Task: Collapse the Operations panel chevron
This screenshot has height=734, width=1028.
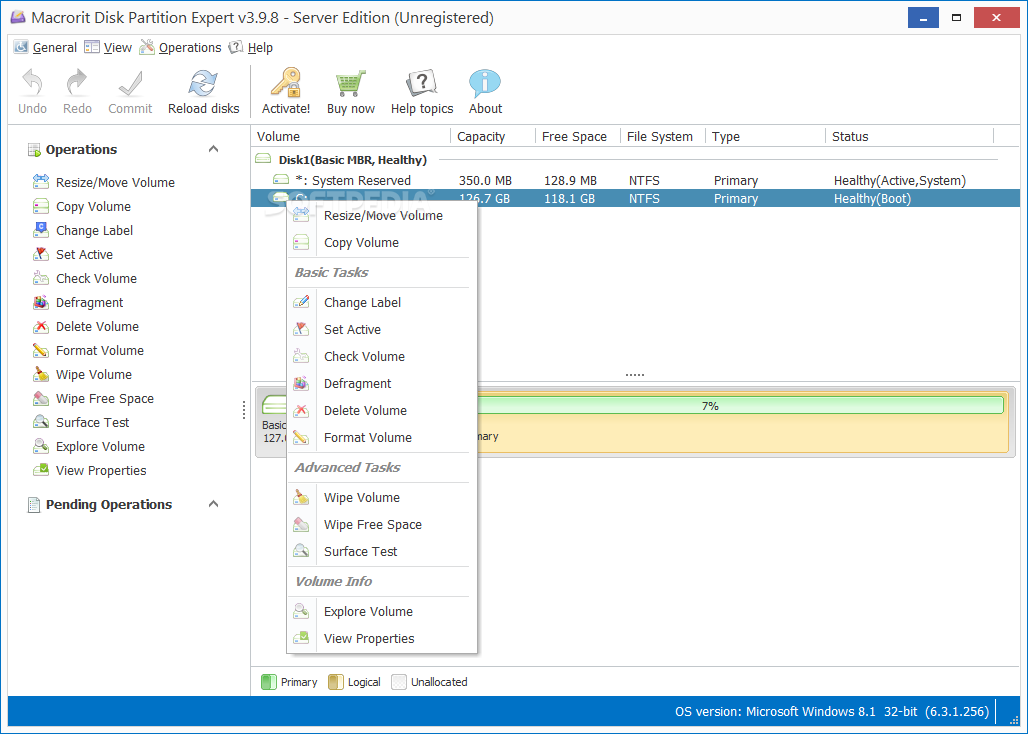Action: pos(213,149)
